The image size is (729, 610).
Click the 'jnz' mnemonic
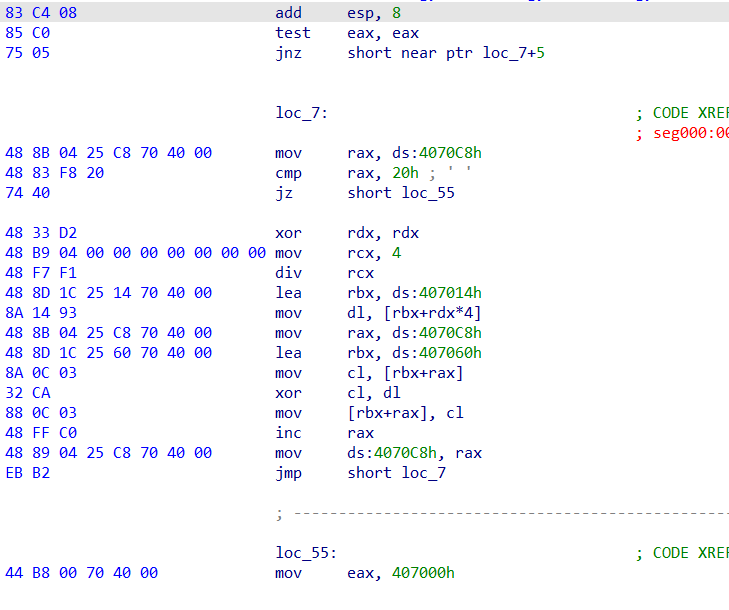tap(288, 53)
